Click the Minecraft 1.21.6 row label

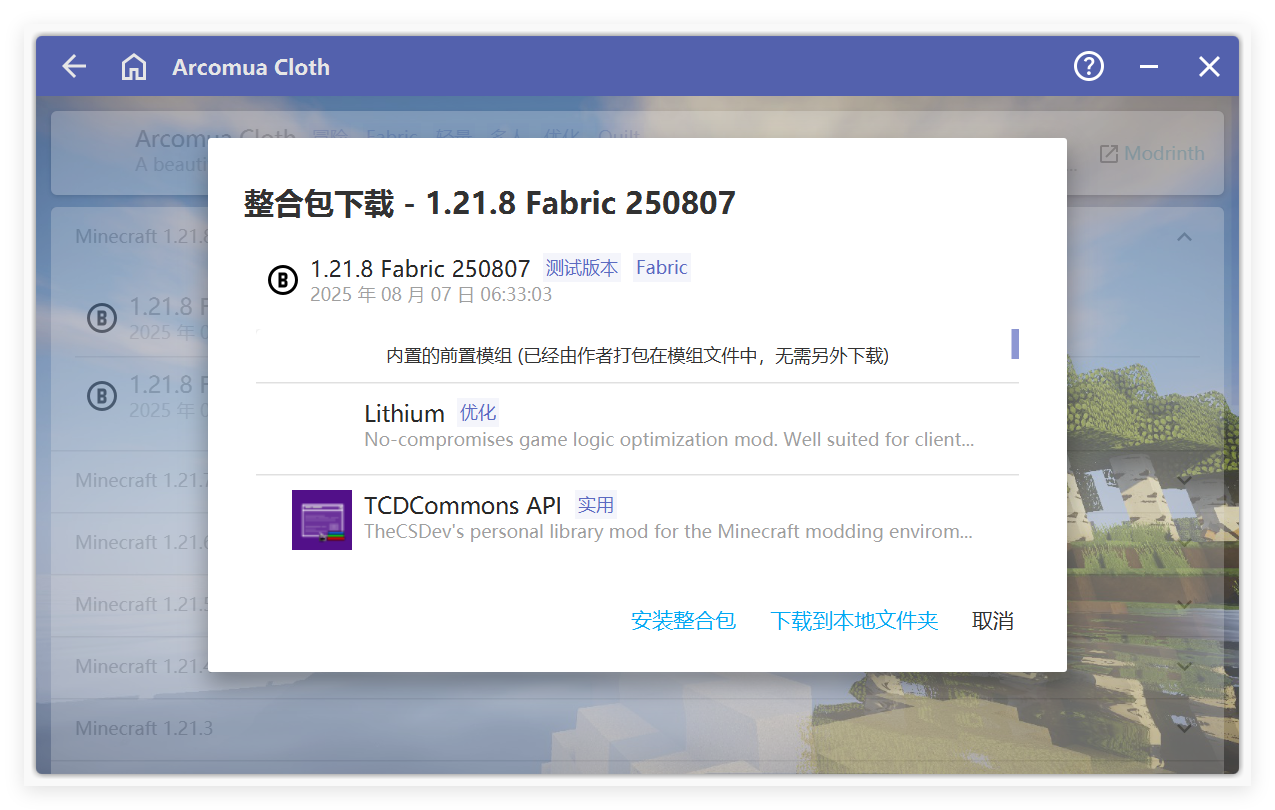pyautogui.click(x=142, y=542)
